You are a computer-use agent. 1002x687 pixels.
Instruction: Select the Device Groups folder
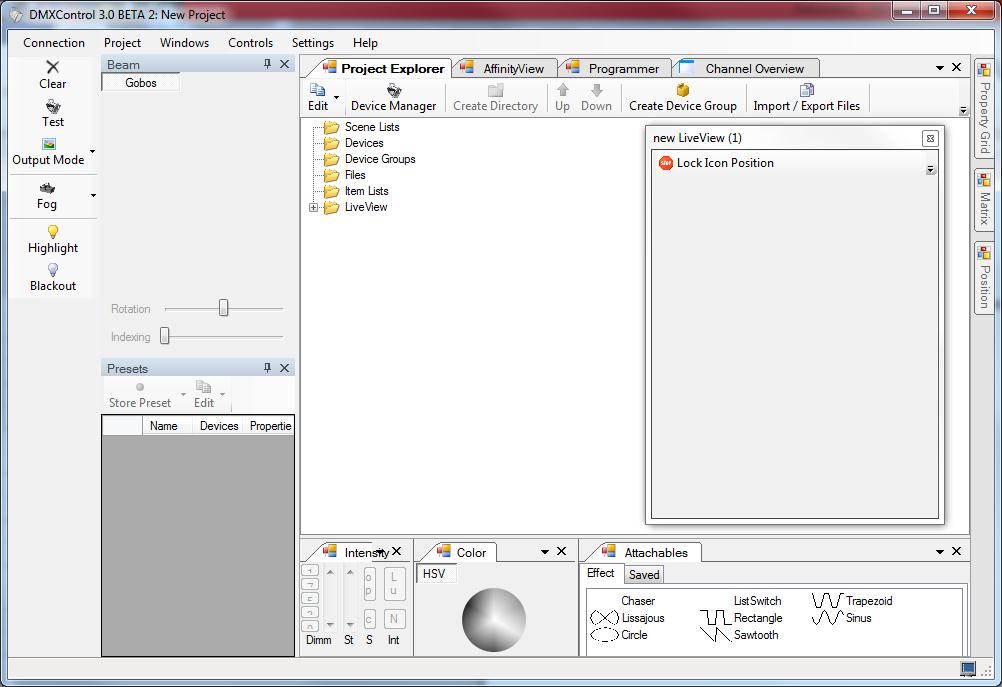point(379,159)
